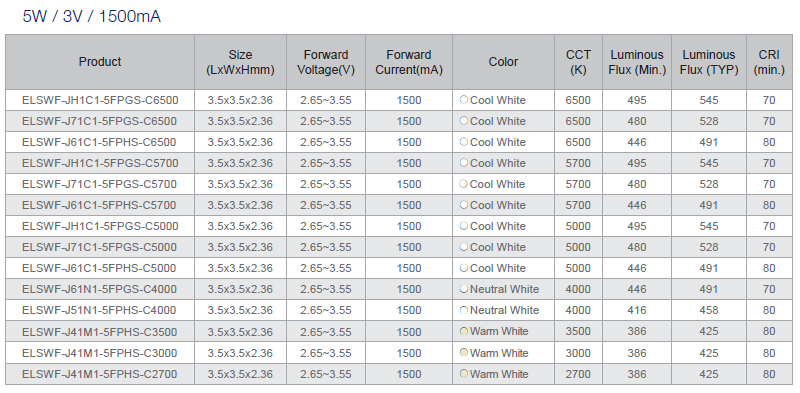Image resolution: width=800 pixels, height=393 pixels.
Task: Click the Color column header
Action: [x=503, y=62]
